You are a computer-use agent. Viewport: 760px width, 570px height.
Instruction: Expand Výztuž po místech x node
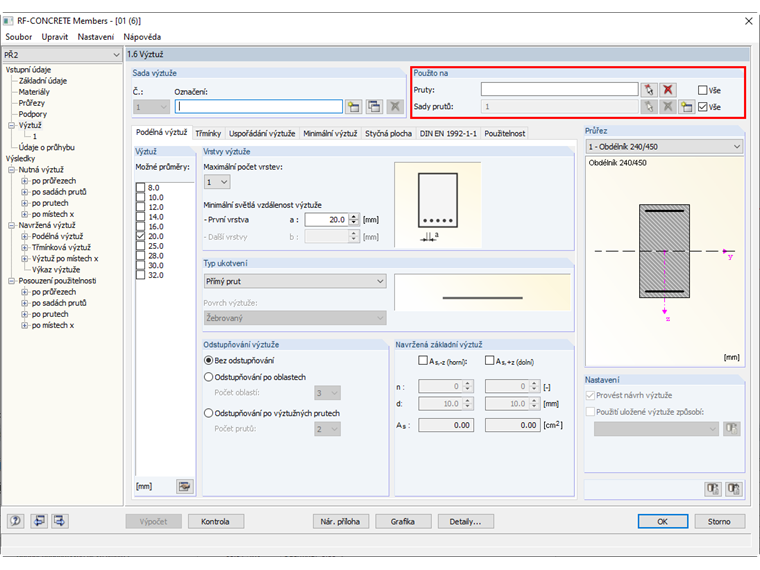(x=24, y=259)
